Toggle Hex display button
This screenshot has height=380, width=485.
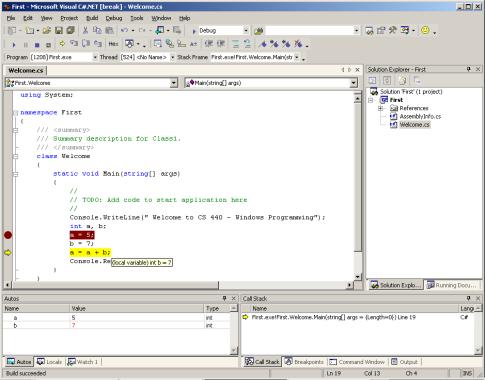tap(113, 44)
